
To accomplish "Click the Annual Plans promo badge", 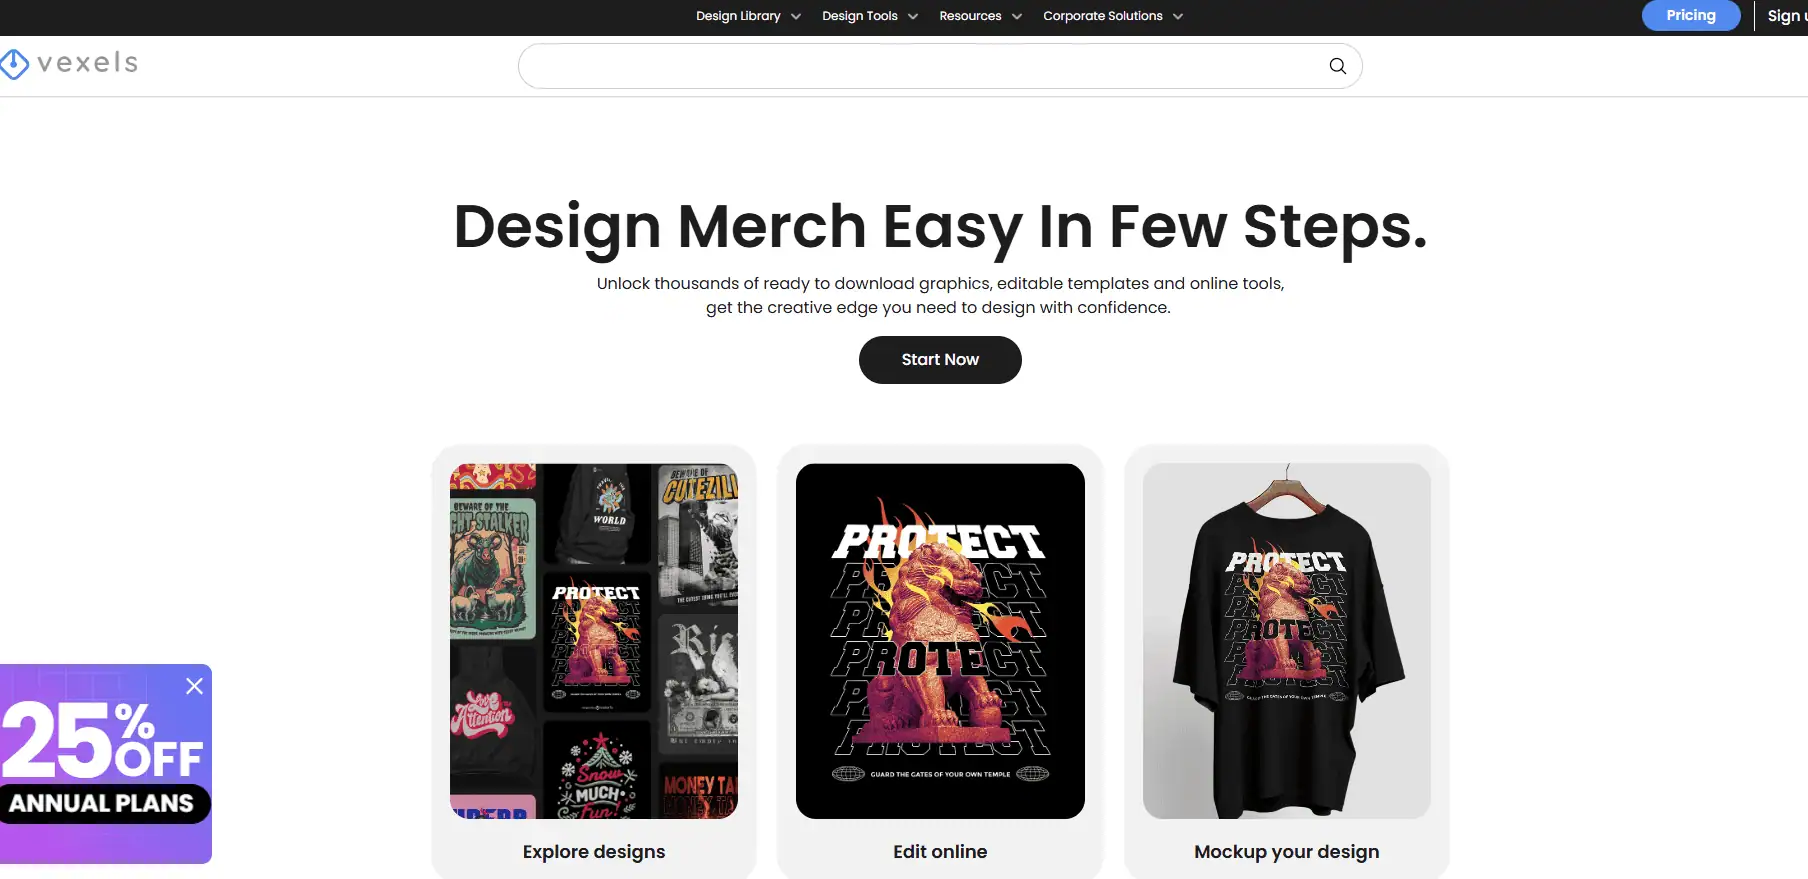I will coord(102,804).
